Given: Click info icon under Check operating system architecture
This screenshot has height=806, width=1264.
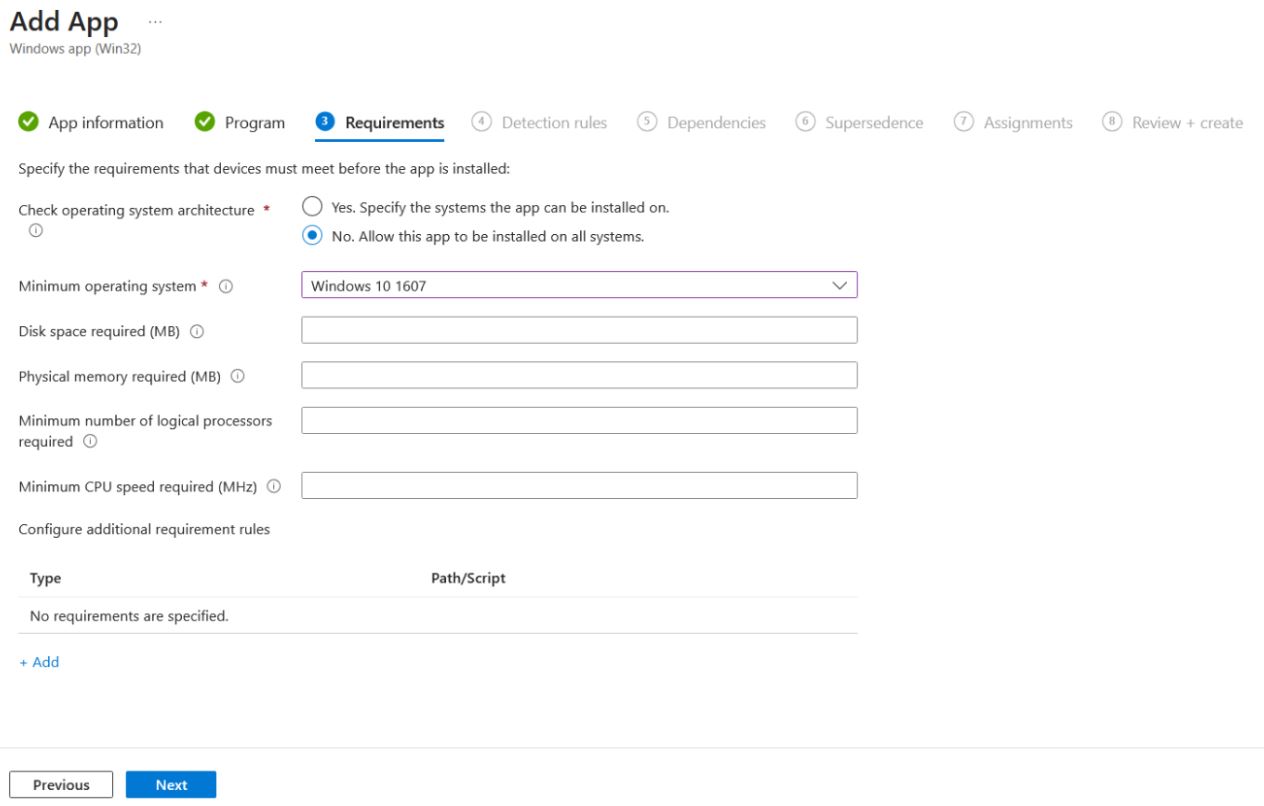Looking at the screenshot, I should 35,230.
